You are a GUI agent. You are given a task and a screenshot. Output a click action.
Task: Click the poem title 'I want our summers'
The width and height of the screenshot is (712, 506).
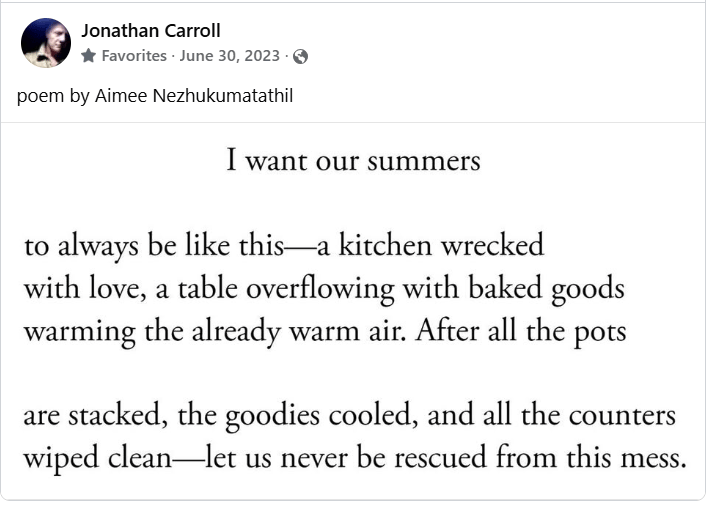(x=353, y=160)
